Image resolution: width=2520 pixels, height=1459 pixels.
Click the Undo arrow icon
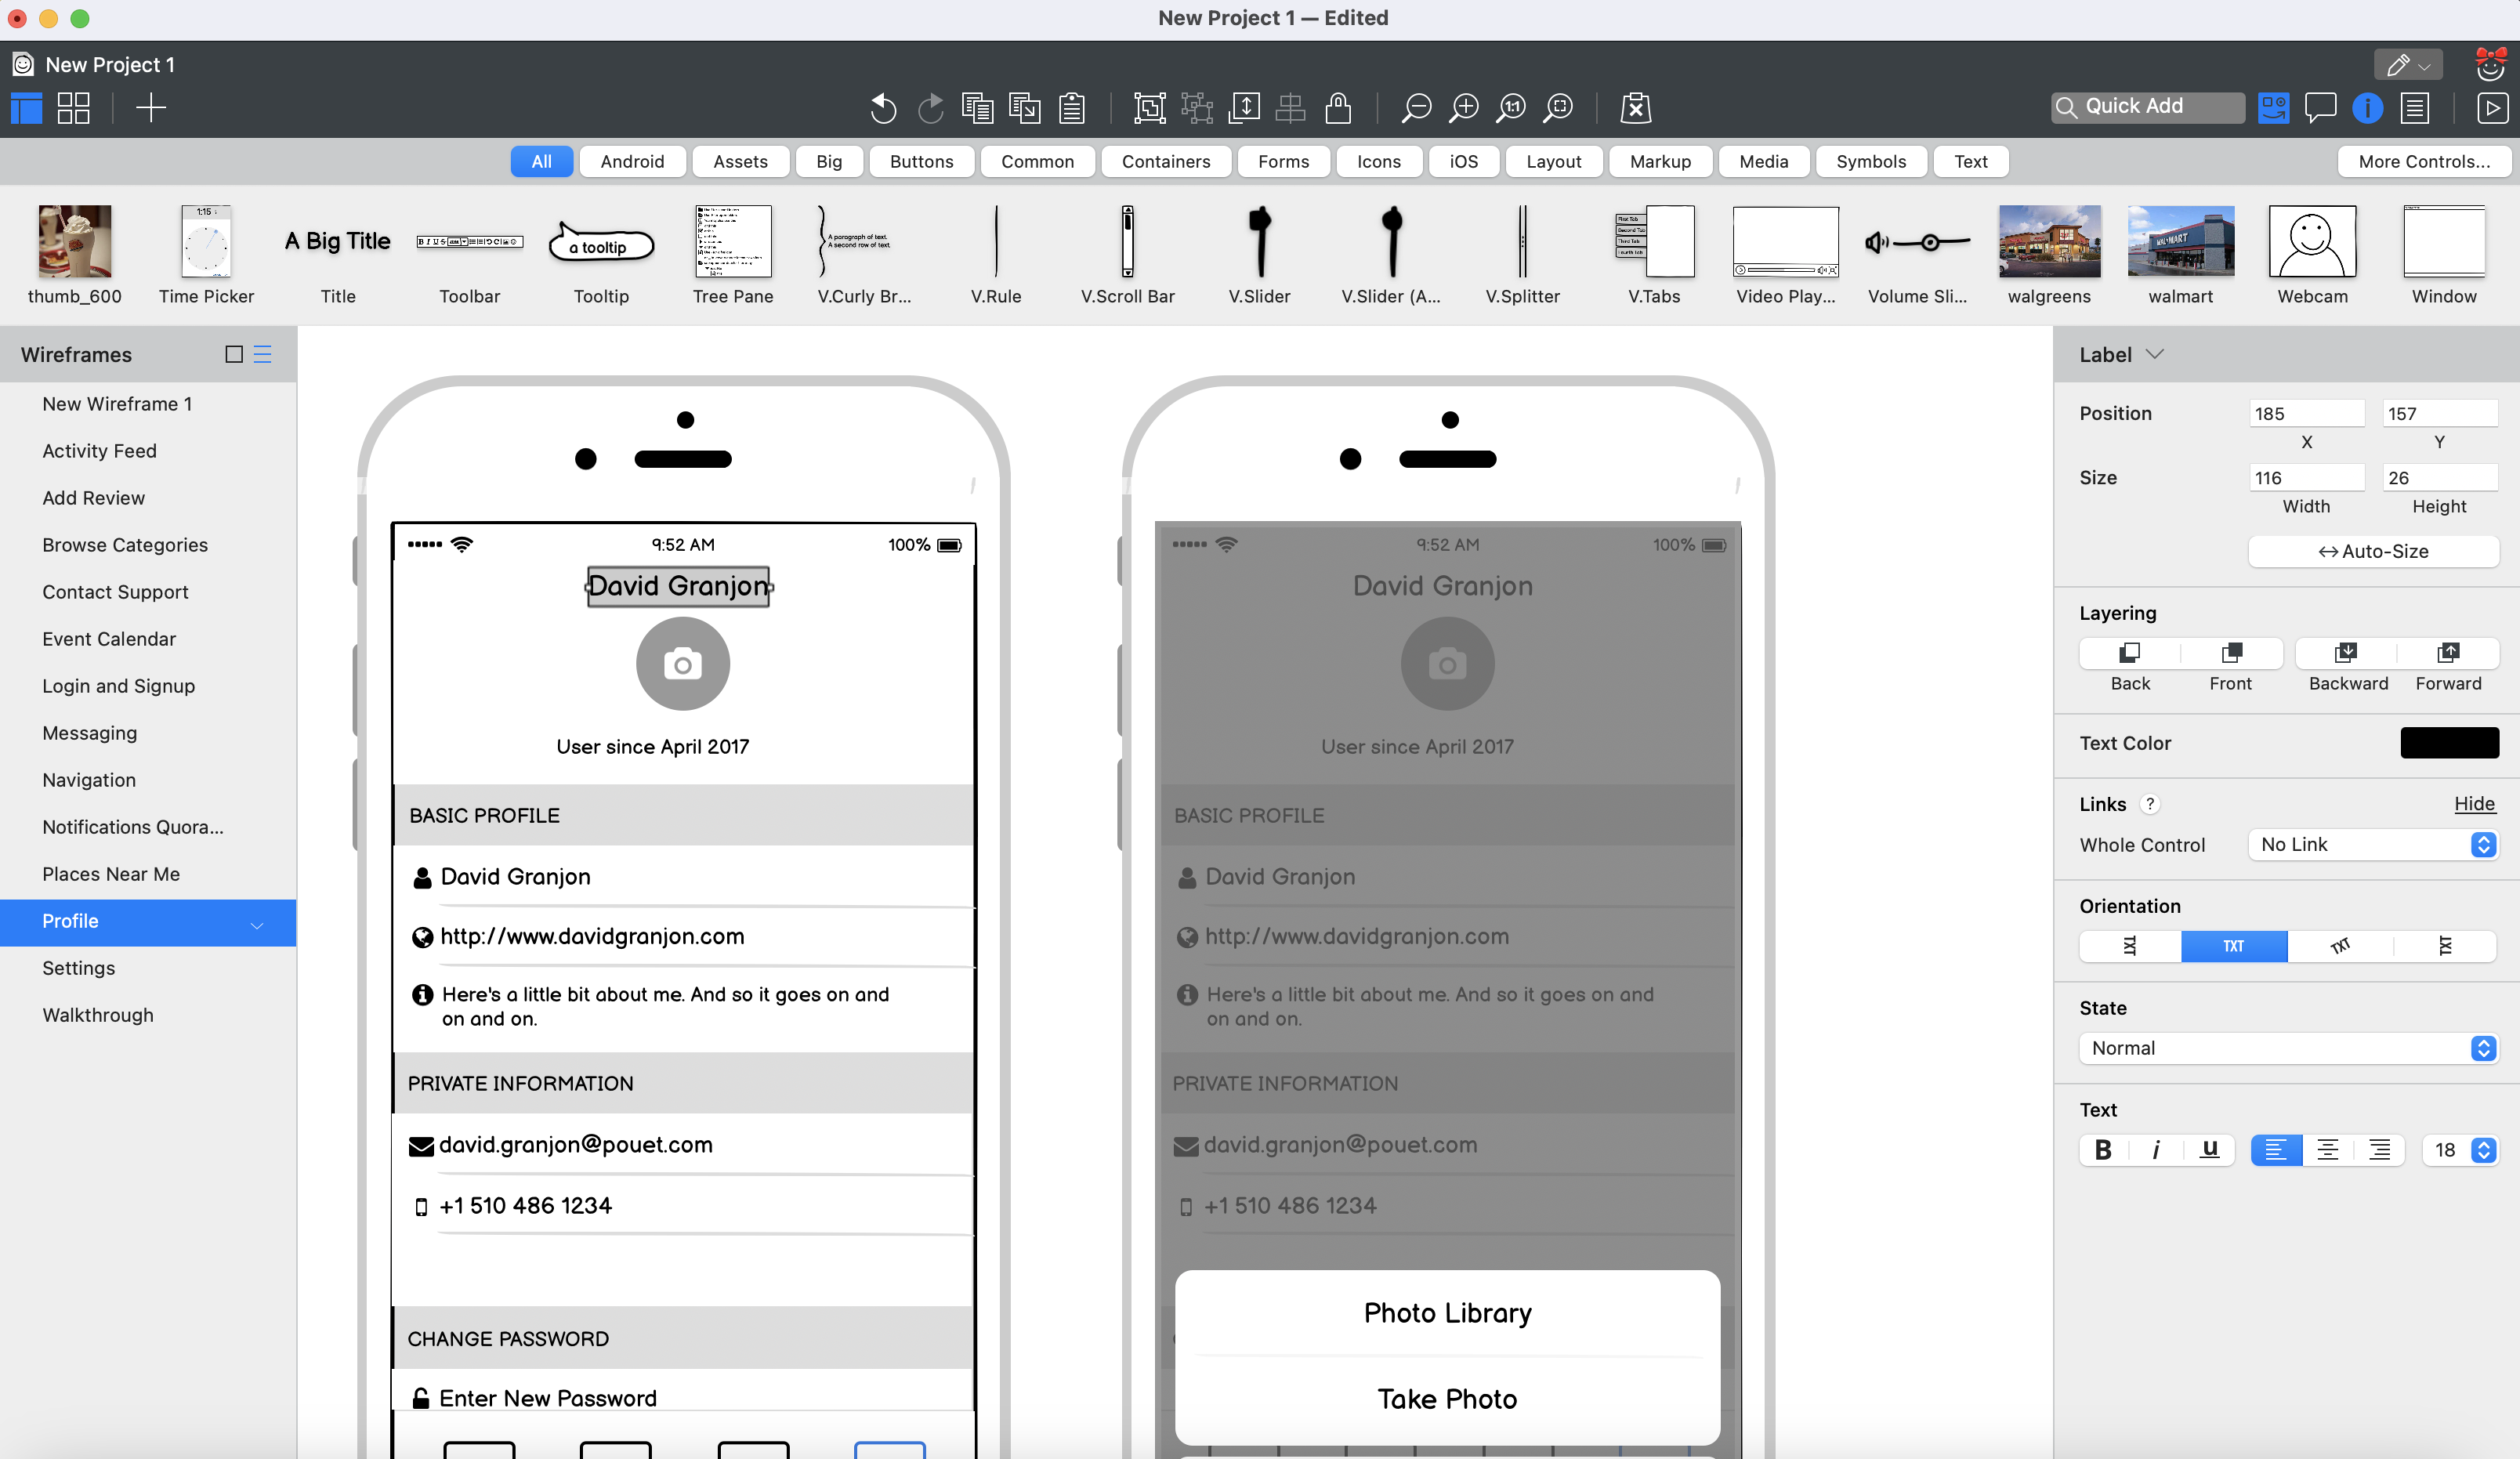point(883,107)
